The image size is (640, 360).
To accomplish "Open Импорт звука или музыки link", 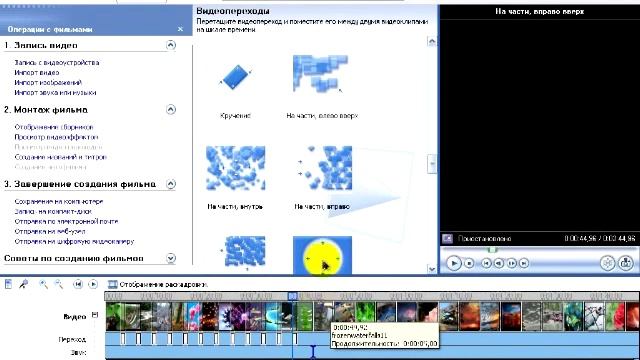I will pyautogui.click(x=55, y=93).
